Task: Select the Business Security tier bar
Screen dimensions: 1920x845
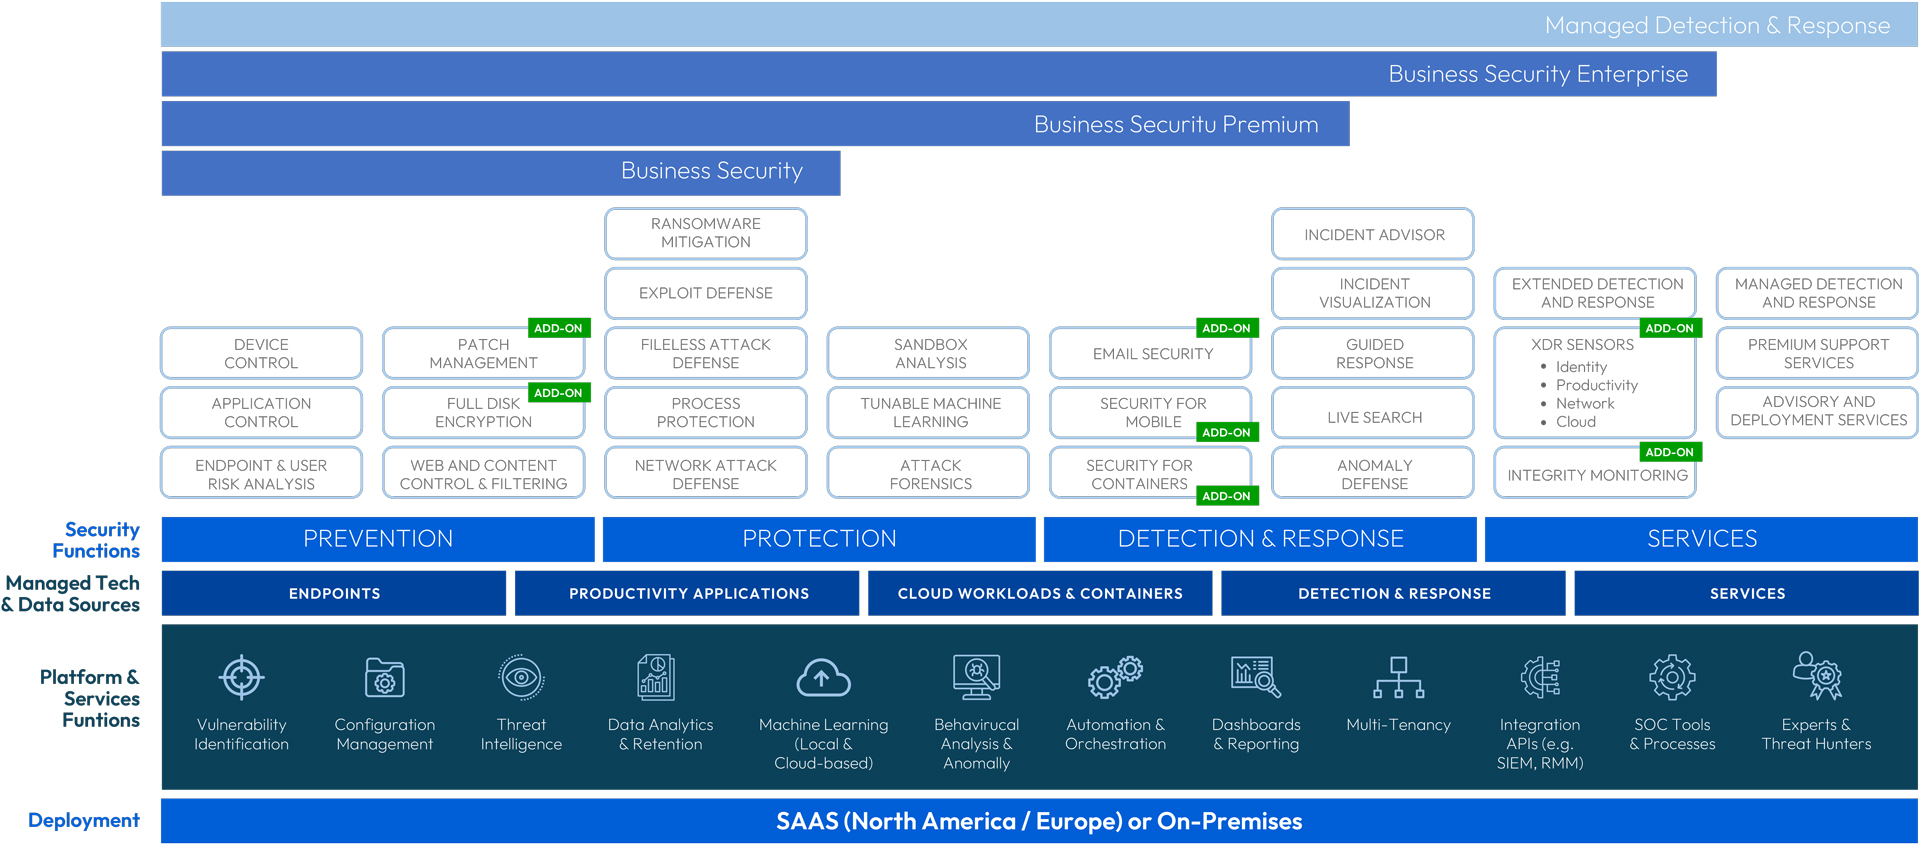Action: [501, 172]
